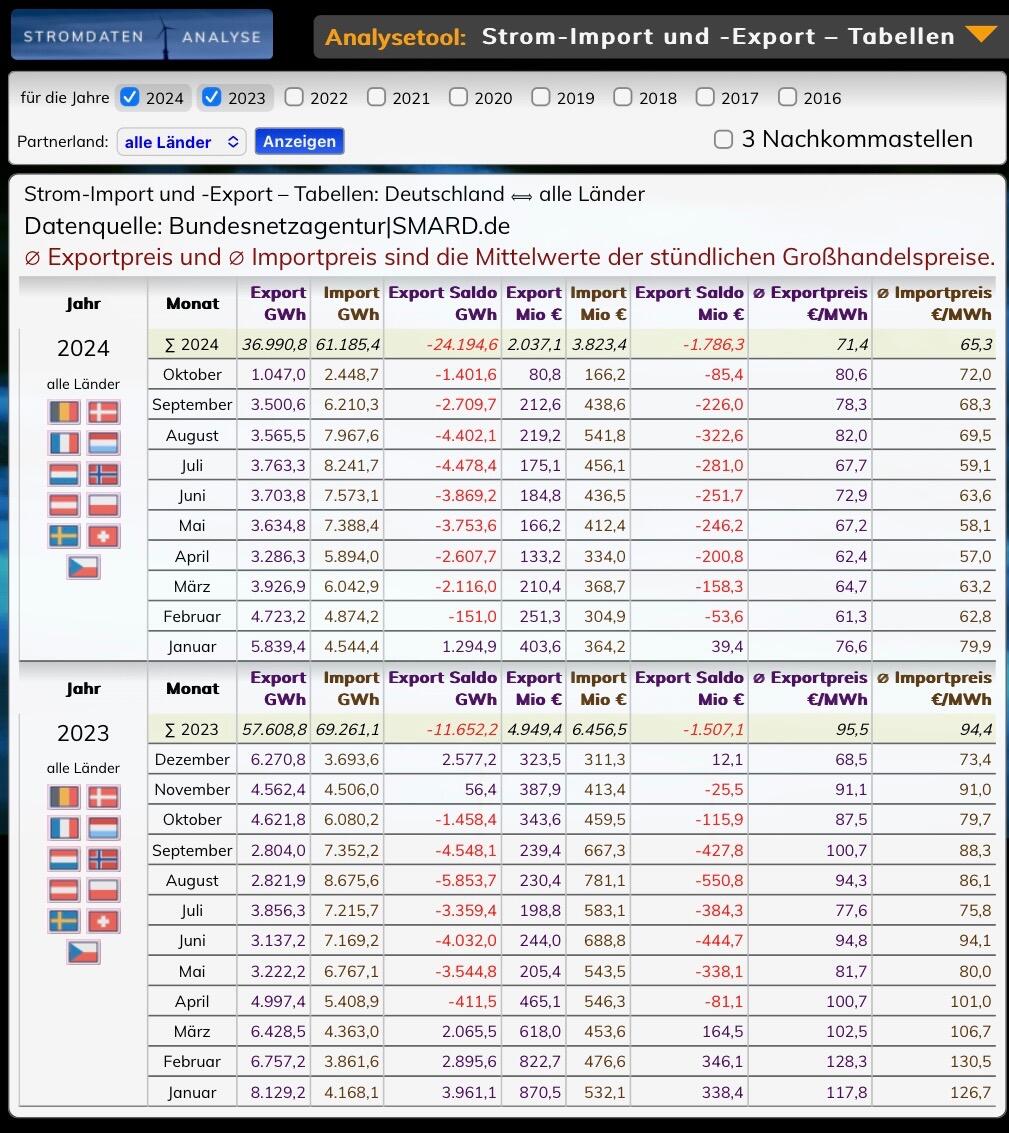
Task: Click 'Juli' import value '8.241,7' in 2024
Action: (x=351, y=466)
